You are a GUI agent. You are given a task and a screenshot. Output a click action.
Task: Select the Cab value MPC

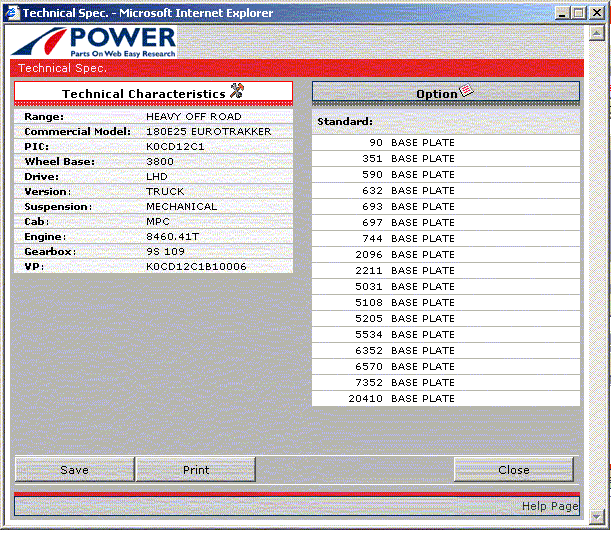(x=158, y=221)
